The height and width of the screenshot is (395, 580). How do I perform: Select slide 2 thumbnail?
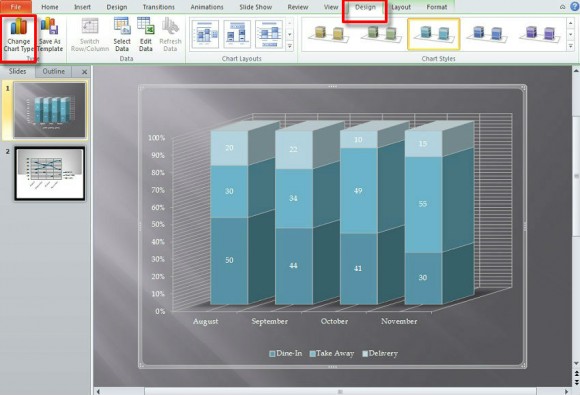click(x=50, y=173)
